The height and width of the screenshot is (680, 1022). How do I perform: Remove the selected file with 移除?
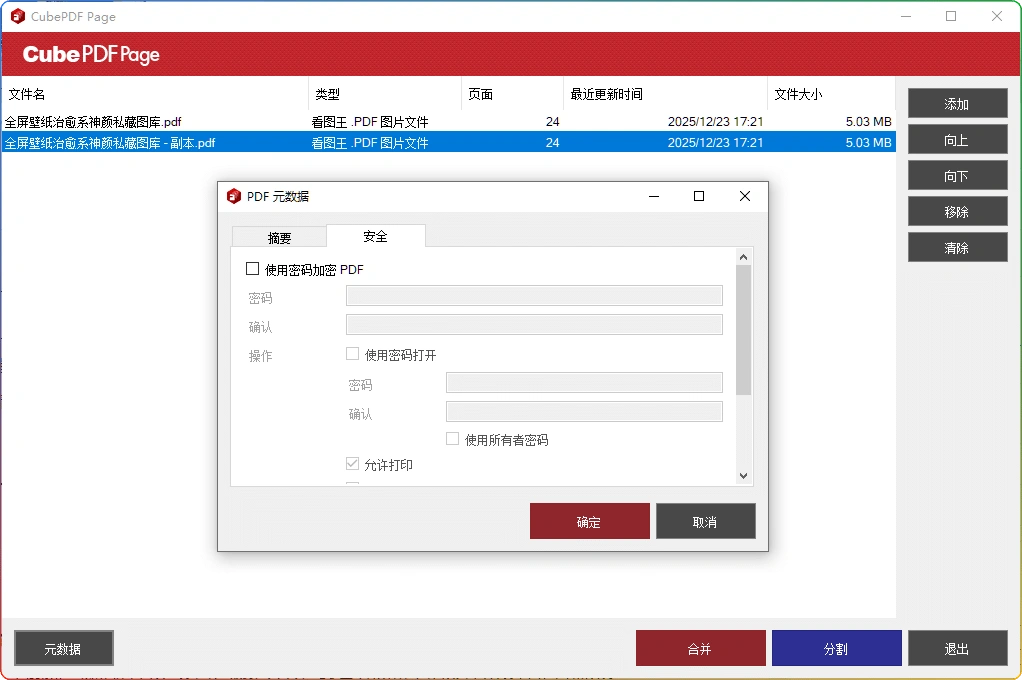coord(957,211)
